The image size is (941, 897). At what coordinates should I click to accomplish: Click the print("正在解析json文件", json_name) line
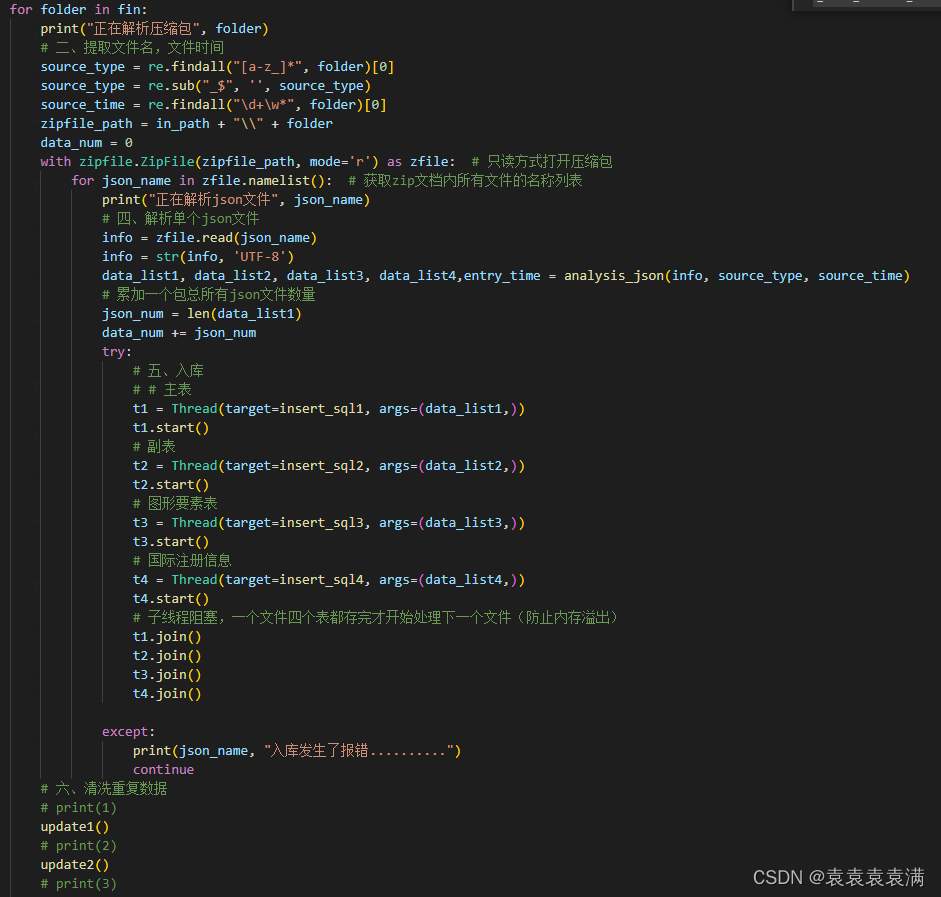(236, 200)
